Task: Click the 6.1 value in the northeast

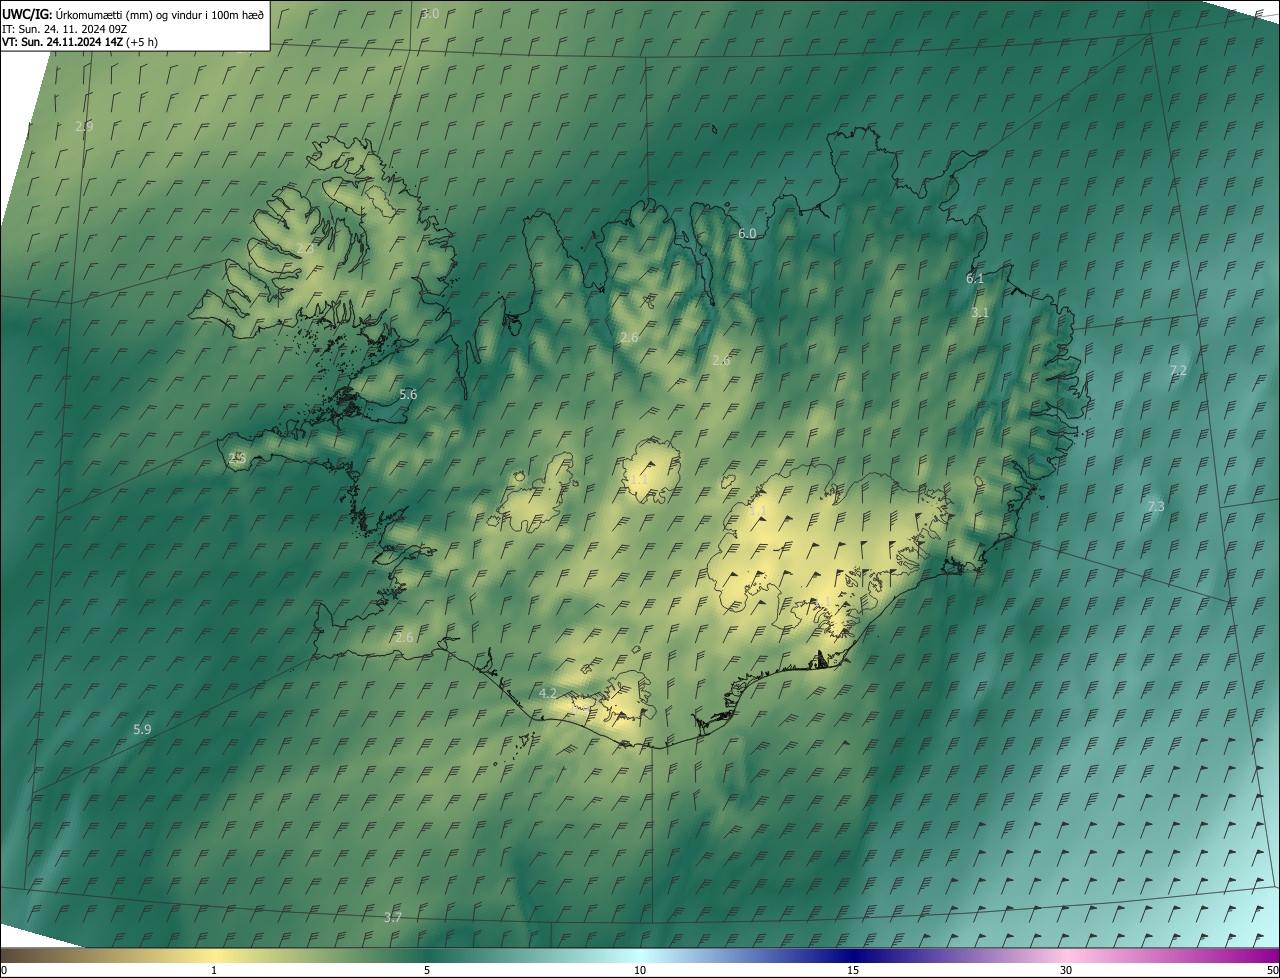Action: (x=975, y=278)
